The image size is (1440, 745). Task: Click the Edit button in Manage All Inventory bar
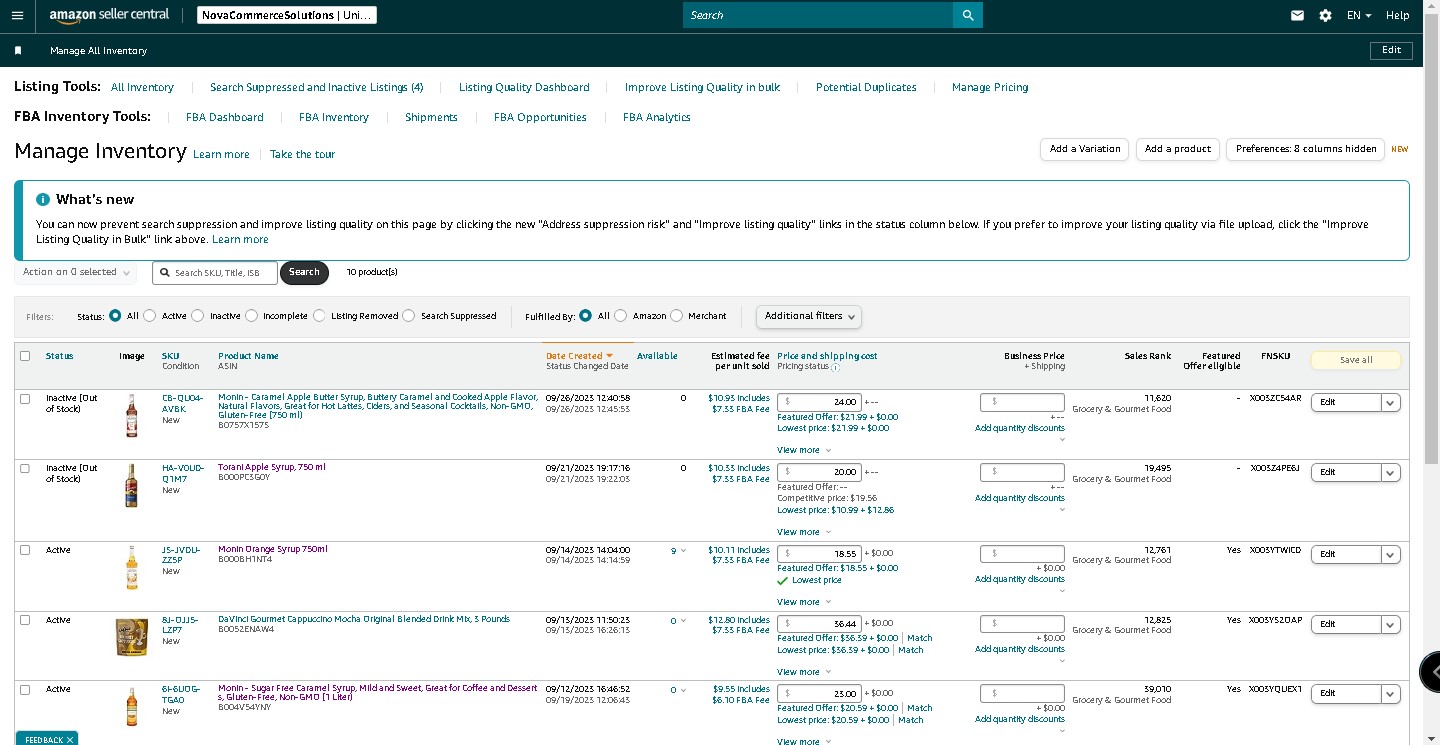click(x=1391, y=50)
